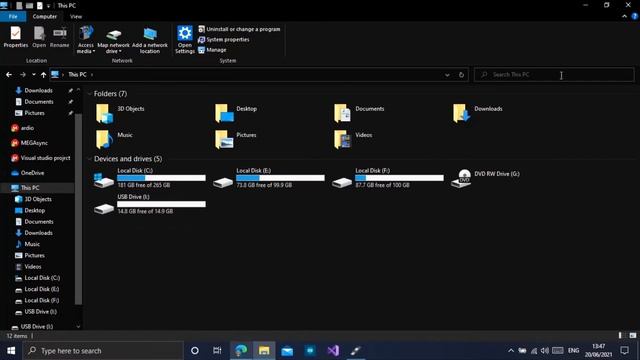Open Visual Studio from the taskbar

(x=333, y=351)
